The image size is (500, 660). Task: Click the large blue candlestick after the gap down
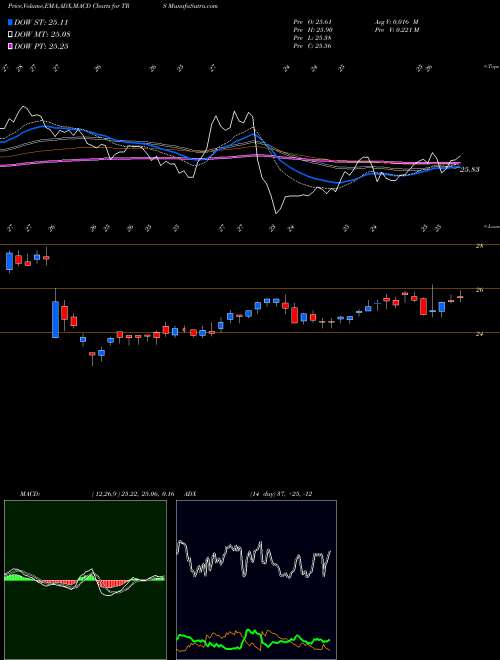(x=55, y=319)
